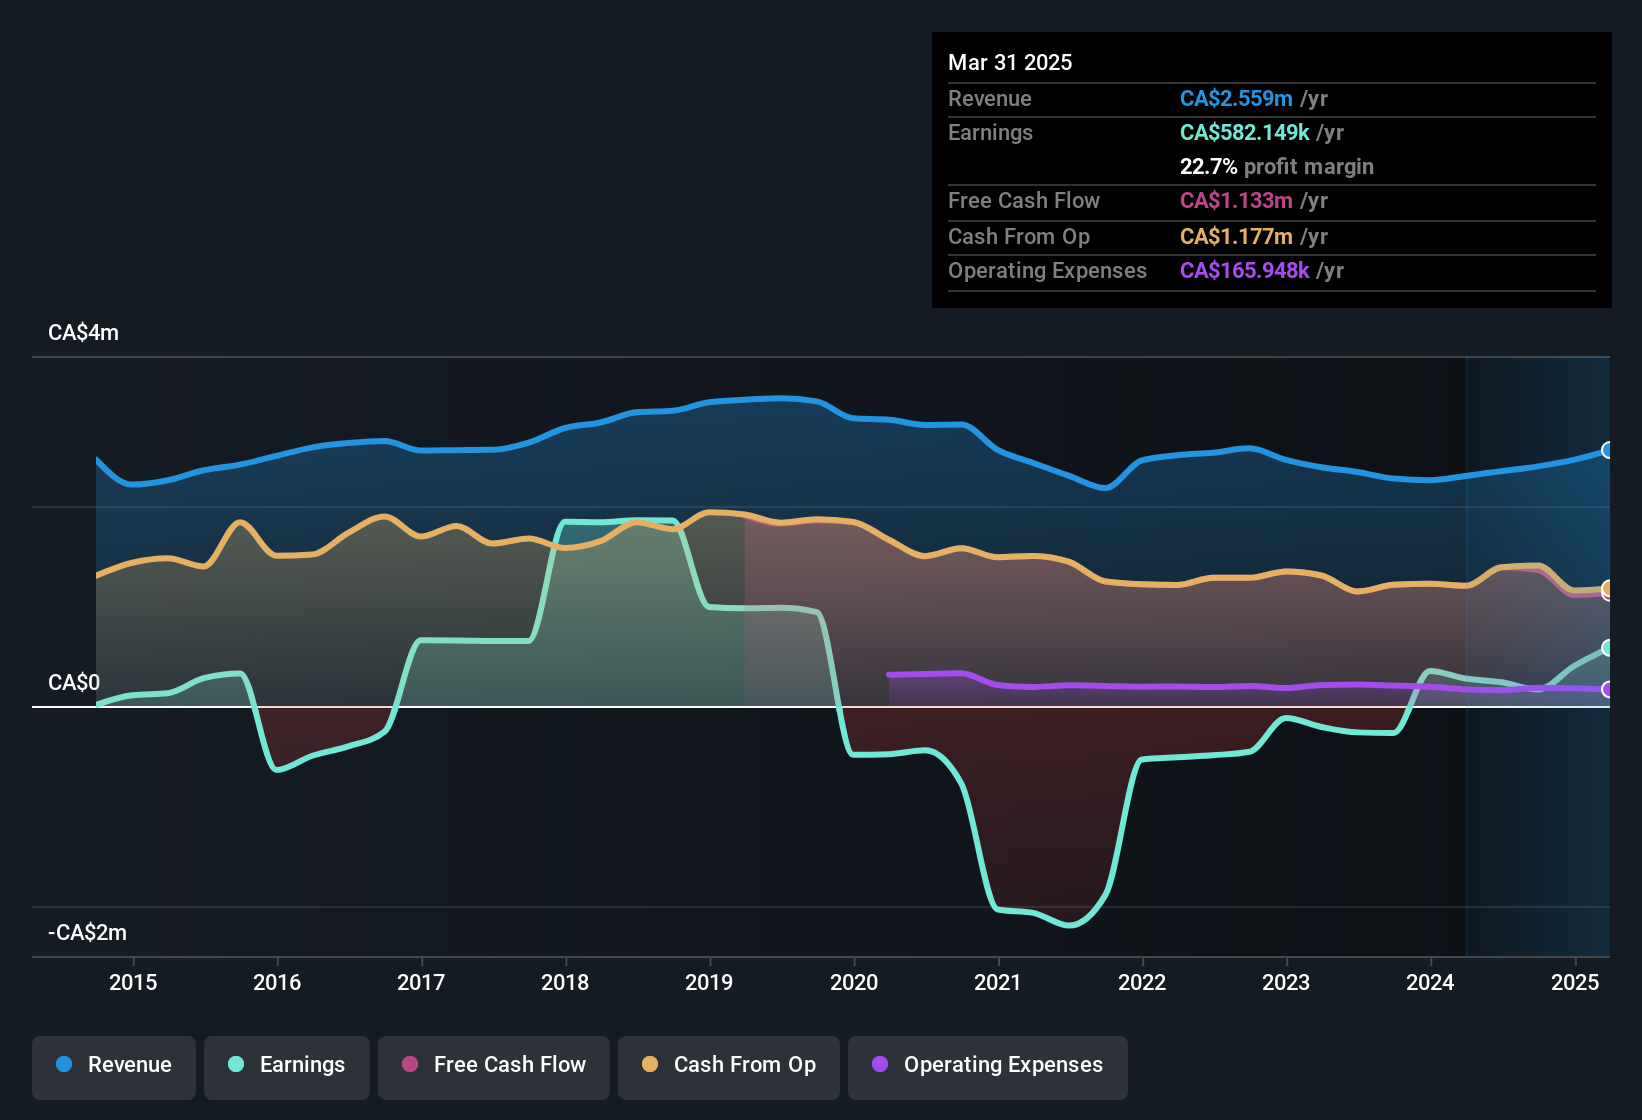Toggle the Revenue series visibility
Screen dimensions: 1642x1120
pyautogui.click(x=113, y=1065)
